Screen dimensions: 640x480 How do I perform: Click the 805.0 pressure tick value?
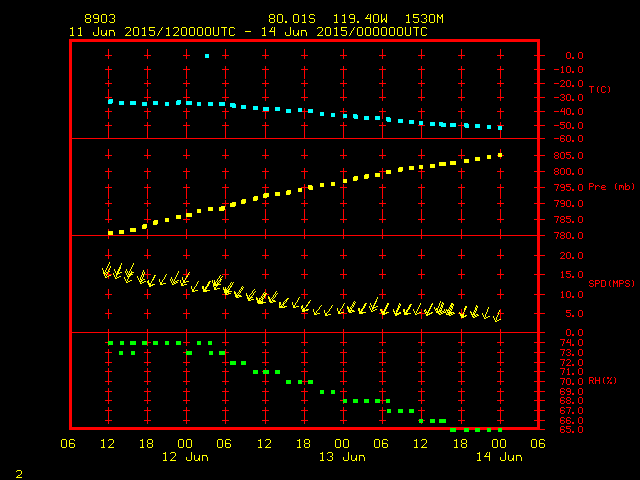569,156
